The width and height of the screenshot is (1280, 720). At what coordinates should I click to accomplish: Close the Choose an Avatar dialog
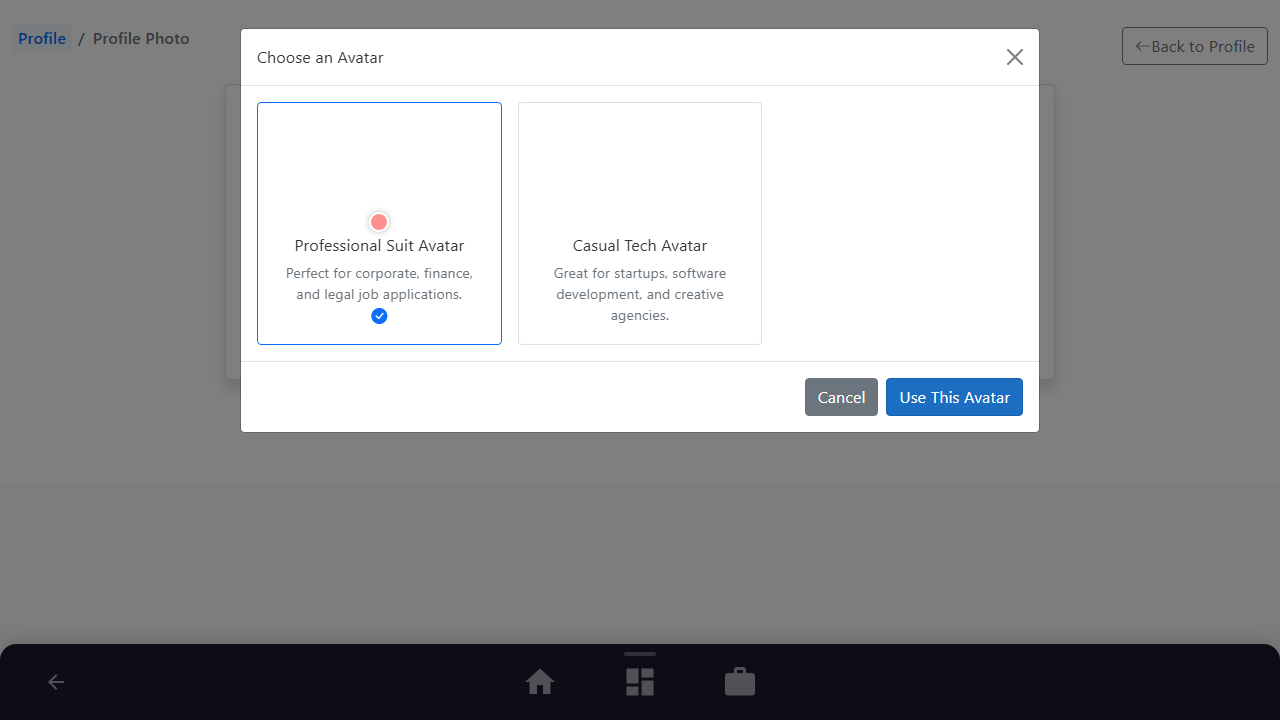click(1015, 57)
